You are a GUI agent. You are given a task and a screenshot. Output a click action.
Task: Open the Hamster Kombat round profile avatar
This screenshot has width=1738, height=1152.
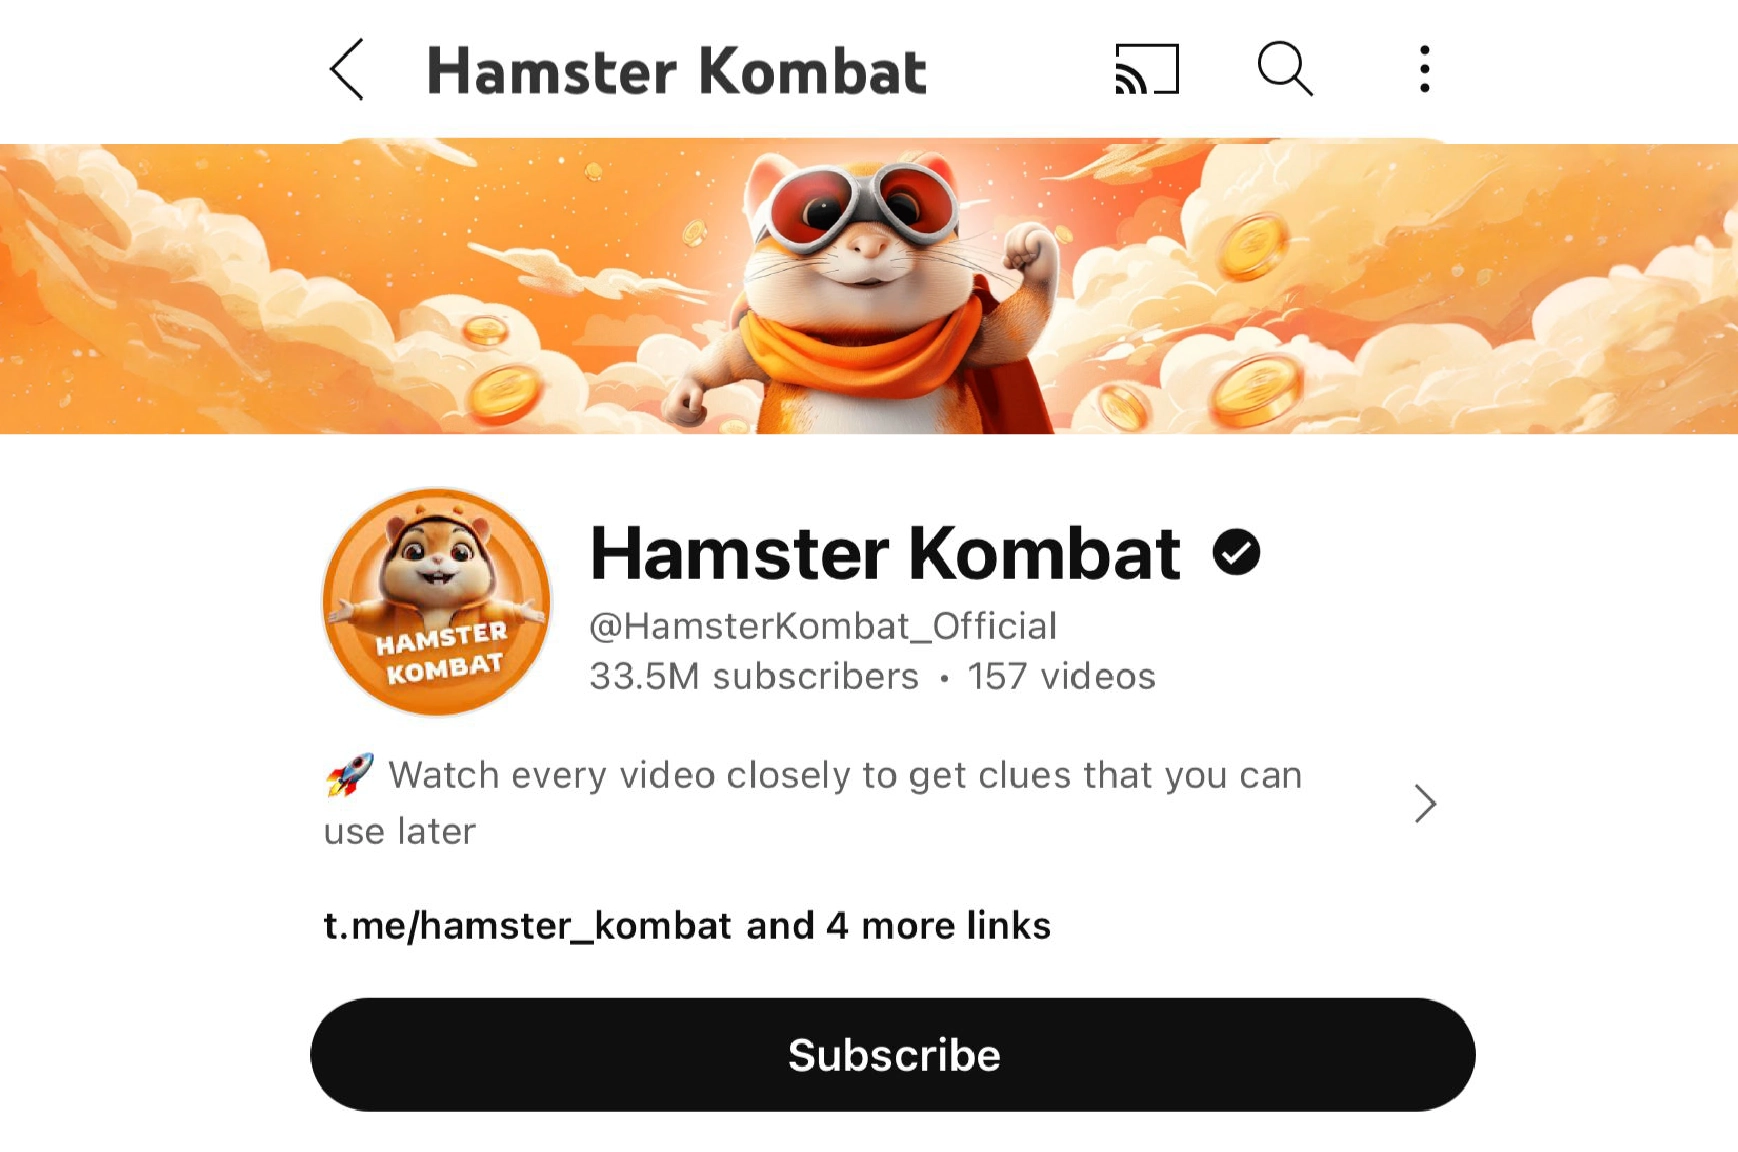[436, 601]
